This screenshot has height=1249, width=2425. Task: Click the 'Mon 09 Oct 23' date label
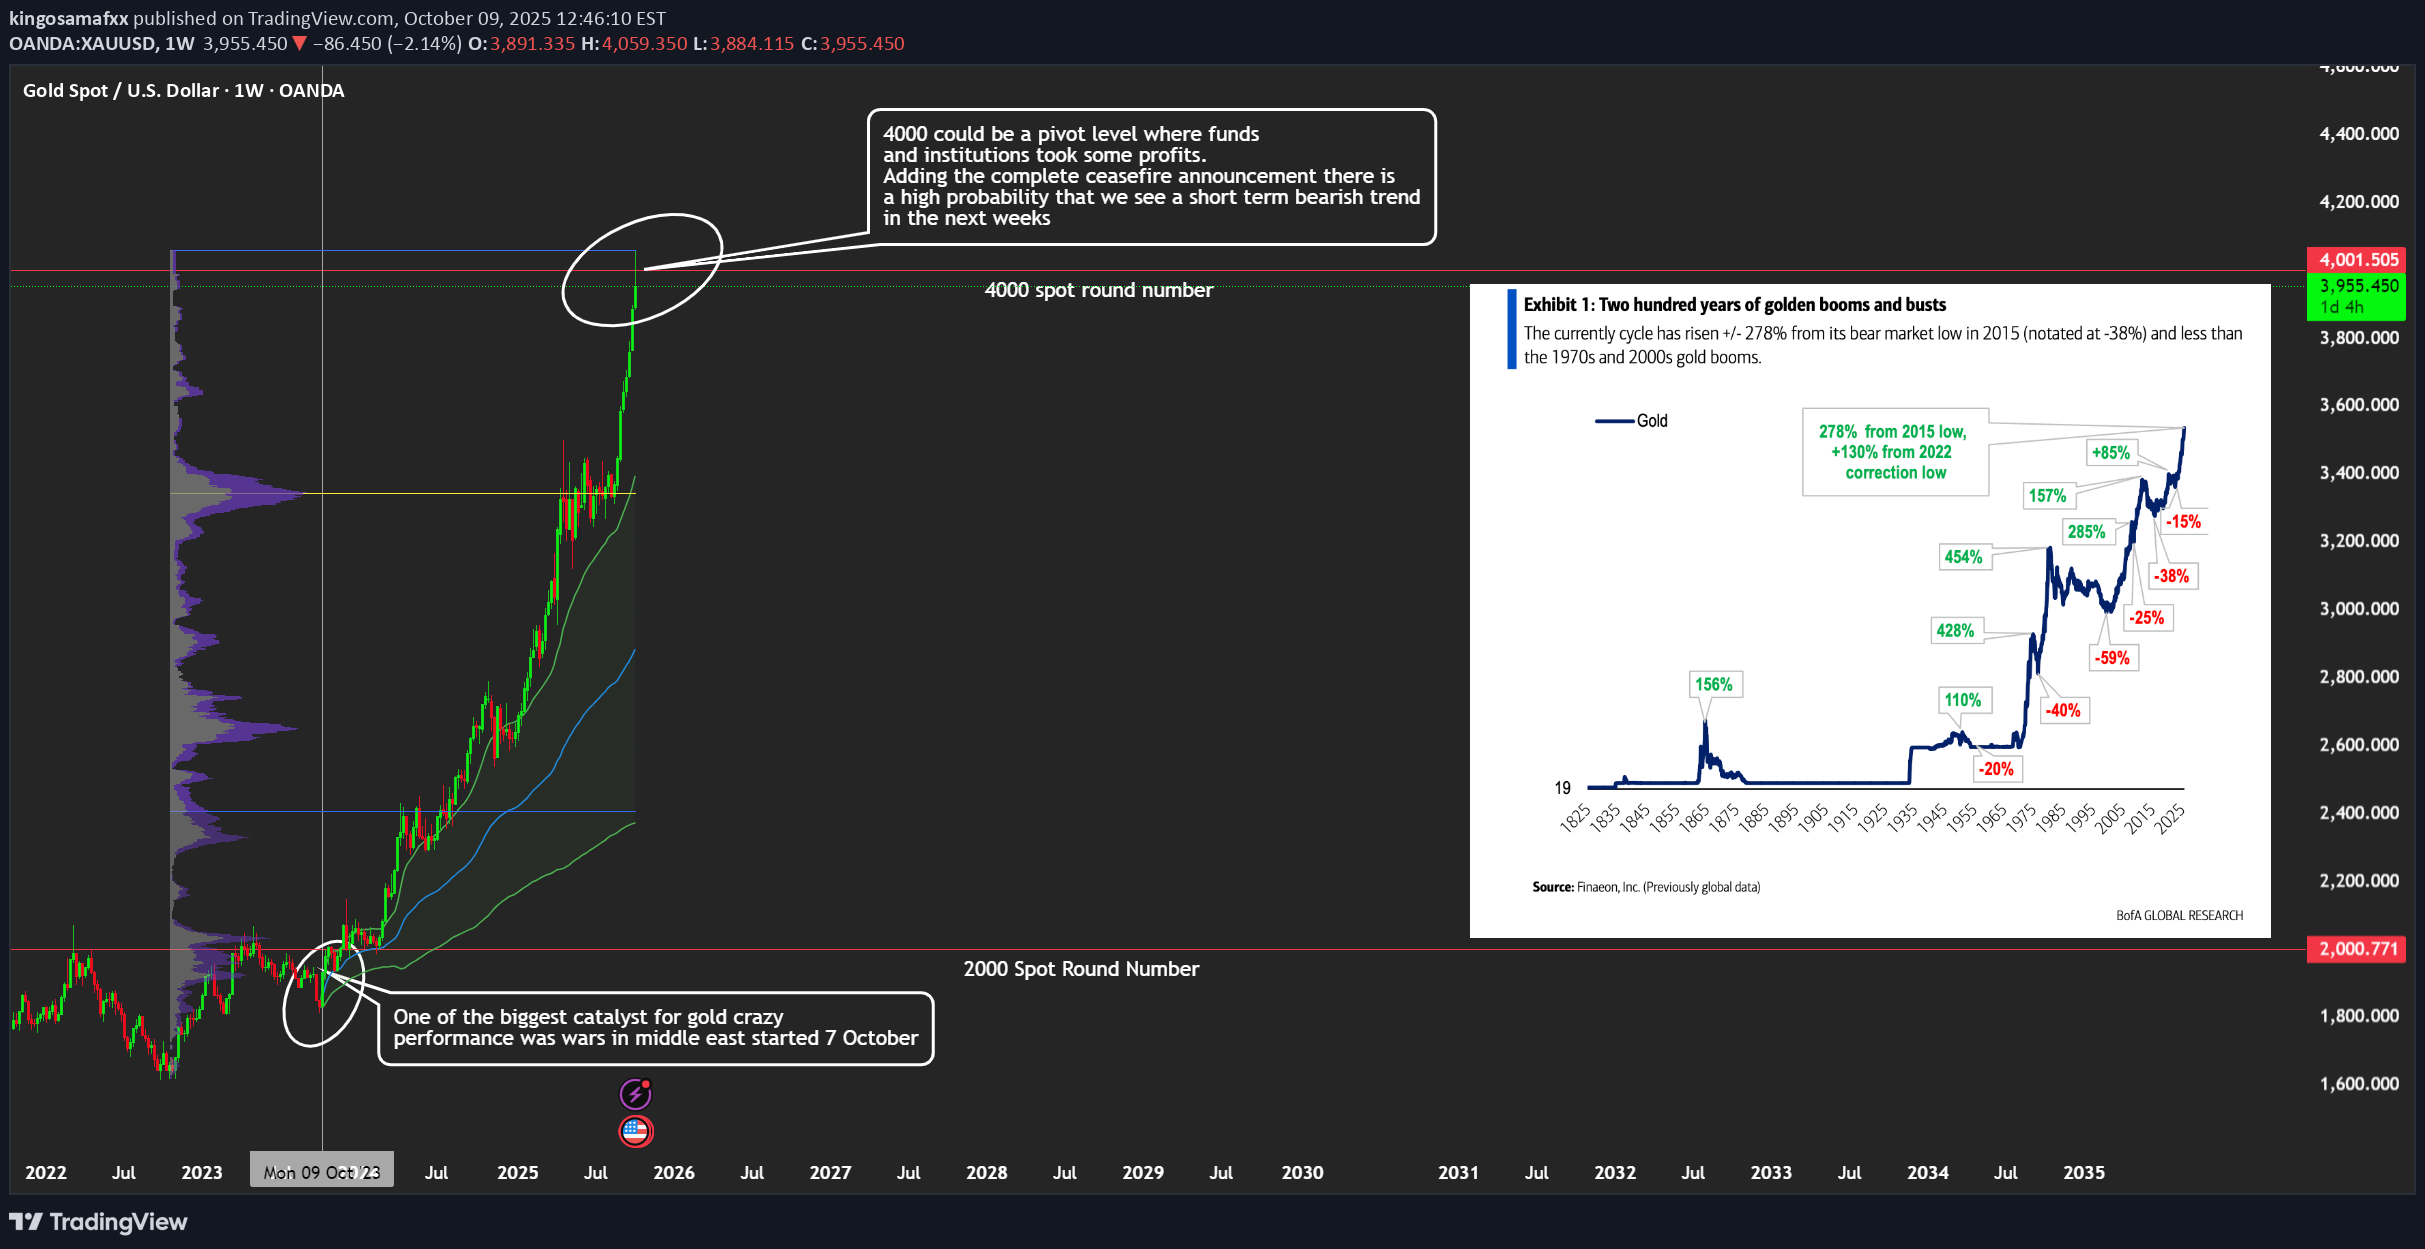321,1172
